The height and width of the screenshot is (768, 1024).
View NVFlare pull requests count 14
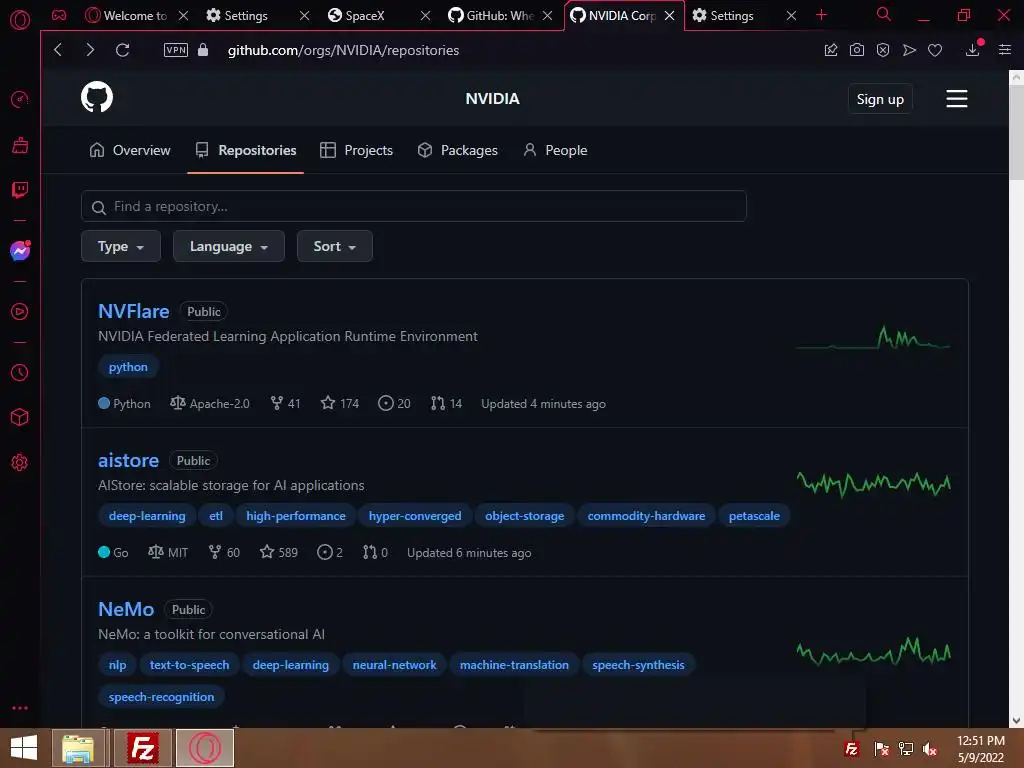(x=446, y=404)
